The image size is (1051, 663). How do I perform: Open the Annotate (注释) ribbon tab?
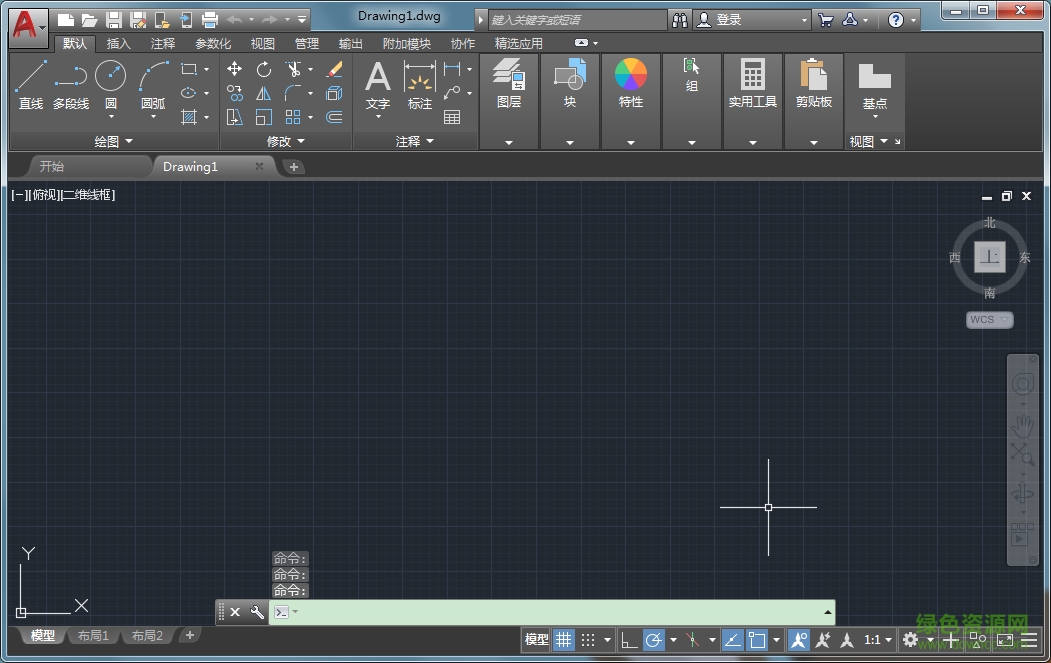[162, 43]
